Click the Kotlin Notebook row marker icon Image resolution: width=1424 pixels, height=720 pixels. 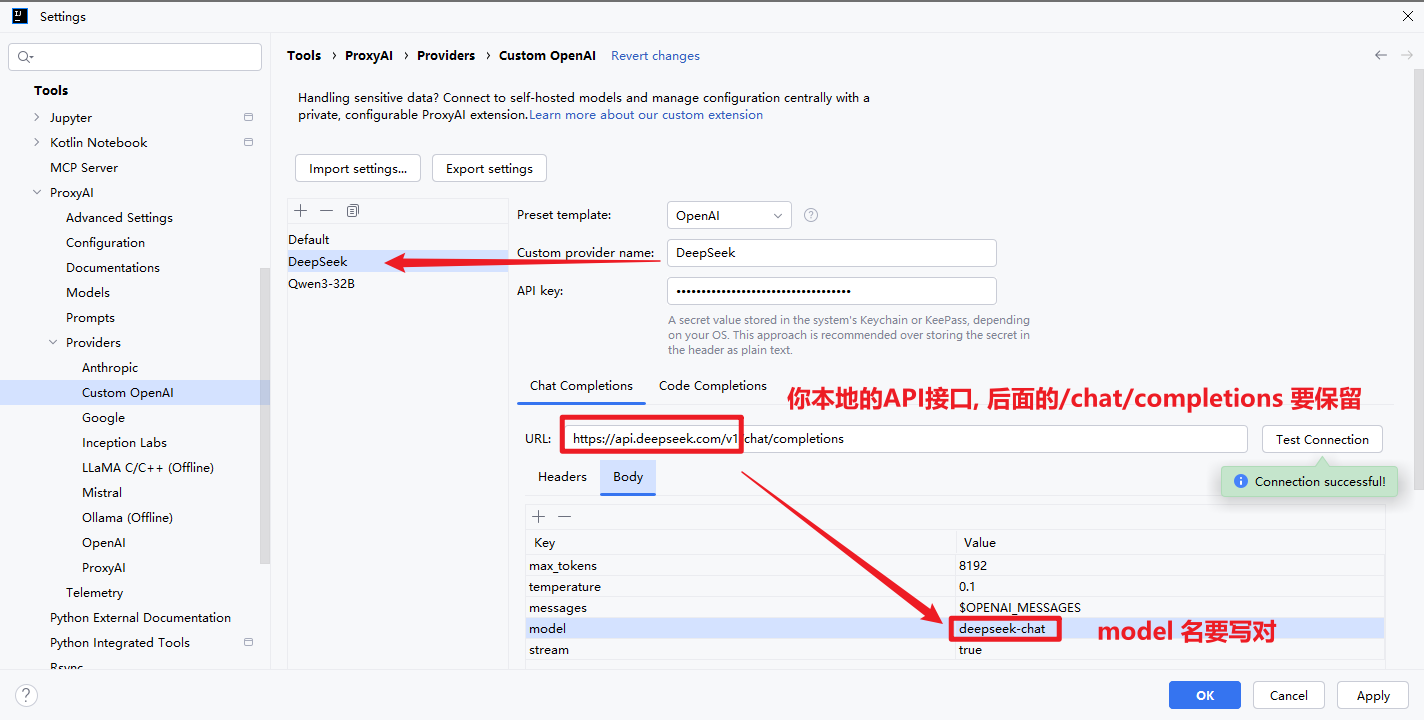tap(248, 142)
